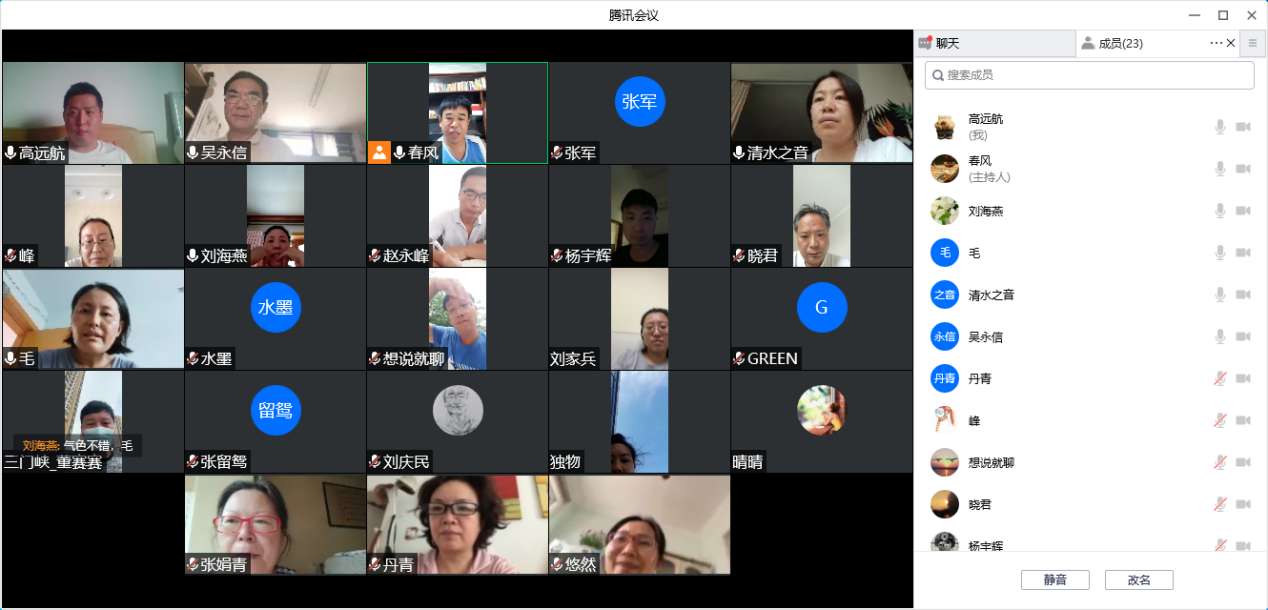
Task: Select the blue 毛 avatar in member list
Action: point(945,253)
